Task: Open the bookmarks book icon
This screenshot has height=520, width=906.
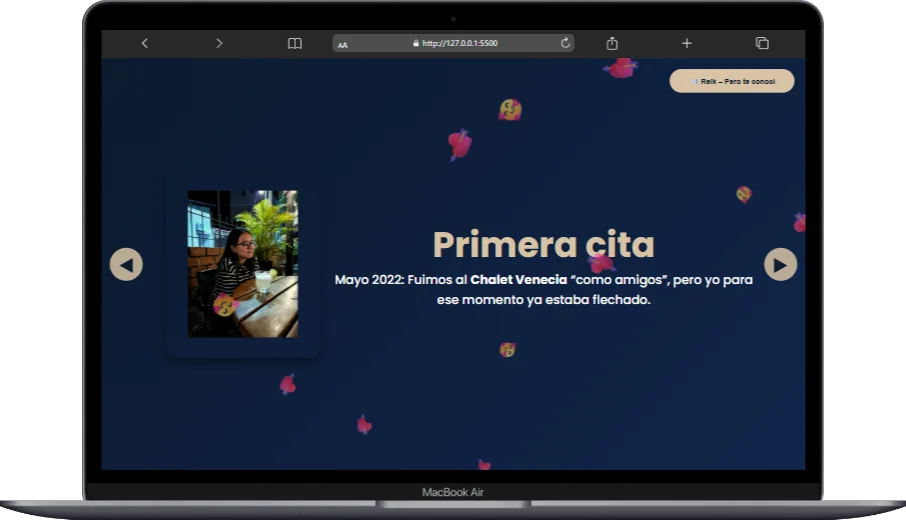Action: pyautogui.click(x=295, y=43)
